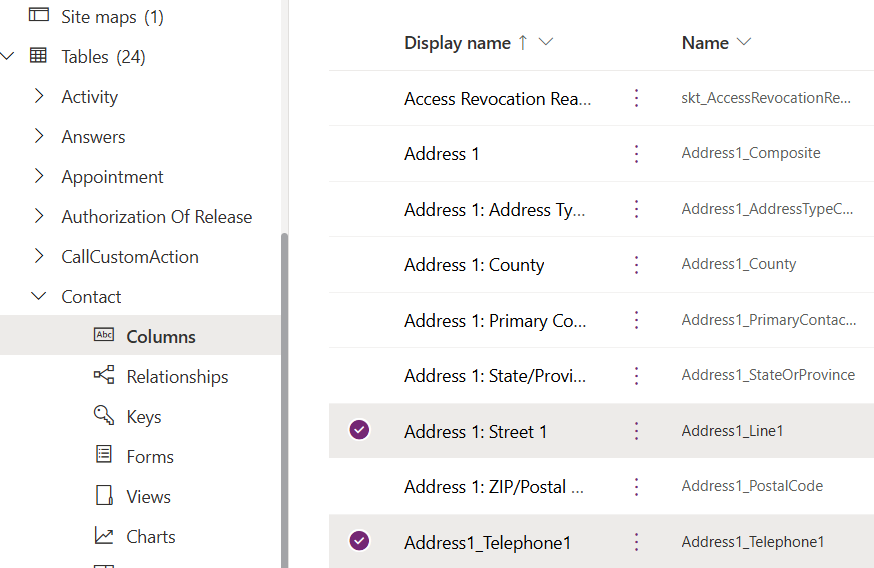The height and width of the screenshot is (568, 874).
Task: Open the Appointment table item
Action: pos(112,176)
